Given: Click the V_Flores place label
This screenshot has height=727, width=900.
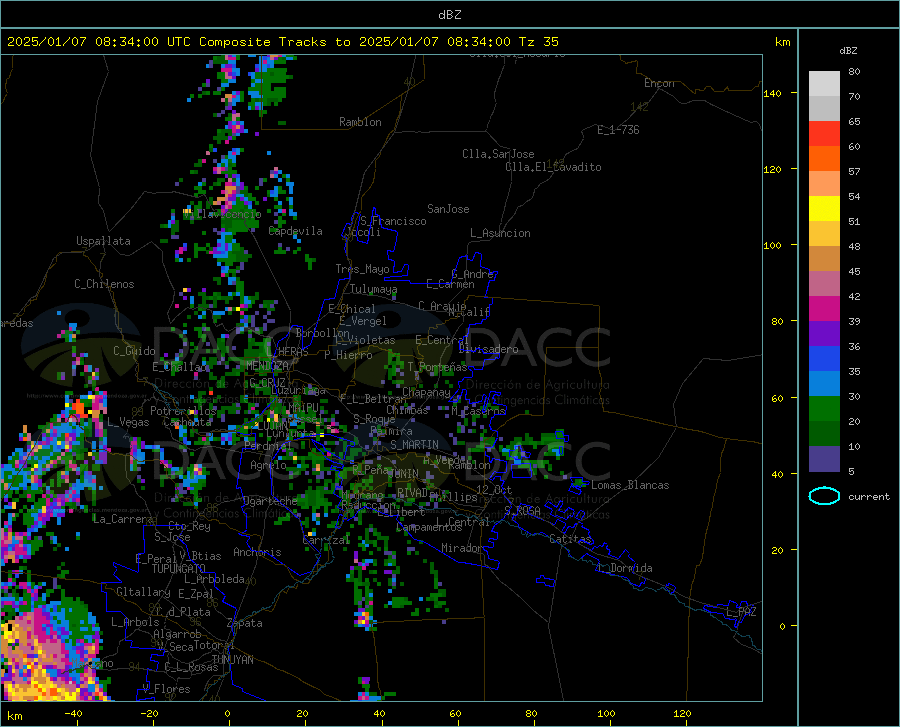Looking at the screenshot, I should pos(166,689).
